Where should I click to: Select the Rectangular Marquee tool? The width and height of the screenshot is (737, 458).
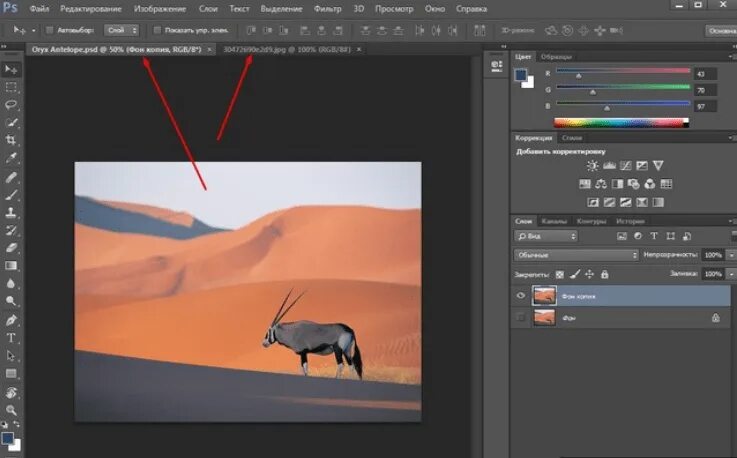(x=11, y=87)
